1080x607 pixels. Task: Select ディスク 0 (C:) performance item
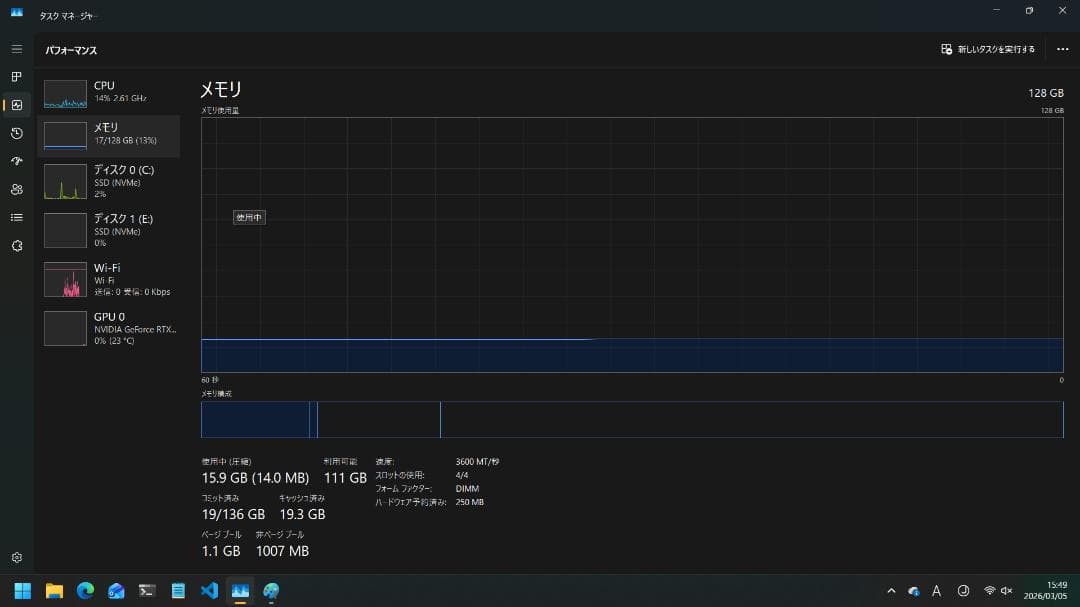108,181
